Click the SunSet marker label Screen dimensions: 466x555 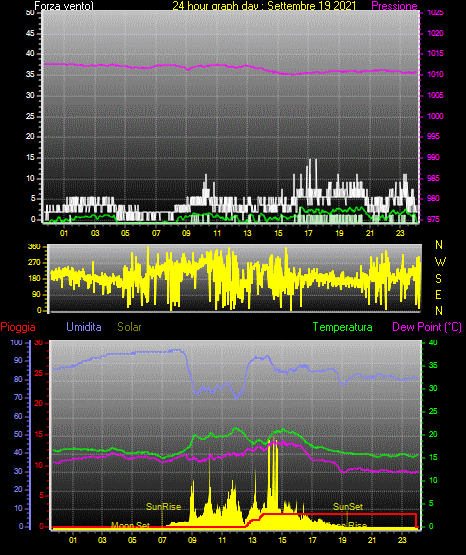click(348, 507)
